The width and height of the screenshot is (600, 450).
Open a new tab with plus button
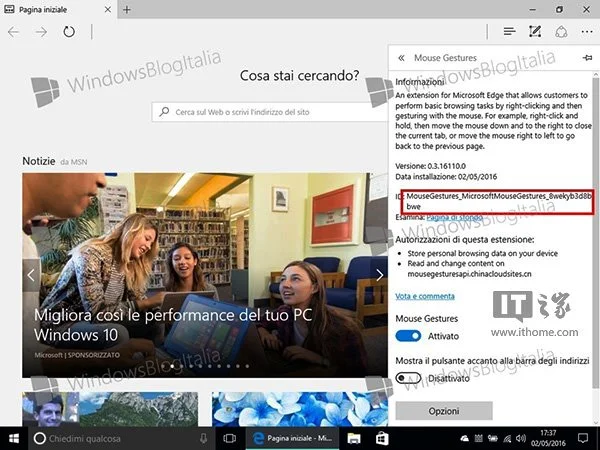(127, 10)
